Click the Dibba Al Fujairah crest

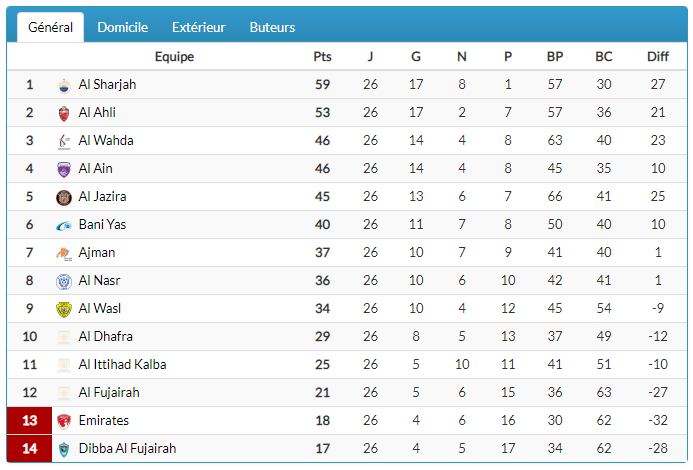64,449
